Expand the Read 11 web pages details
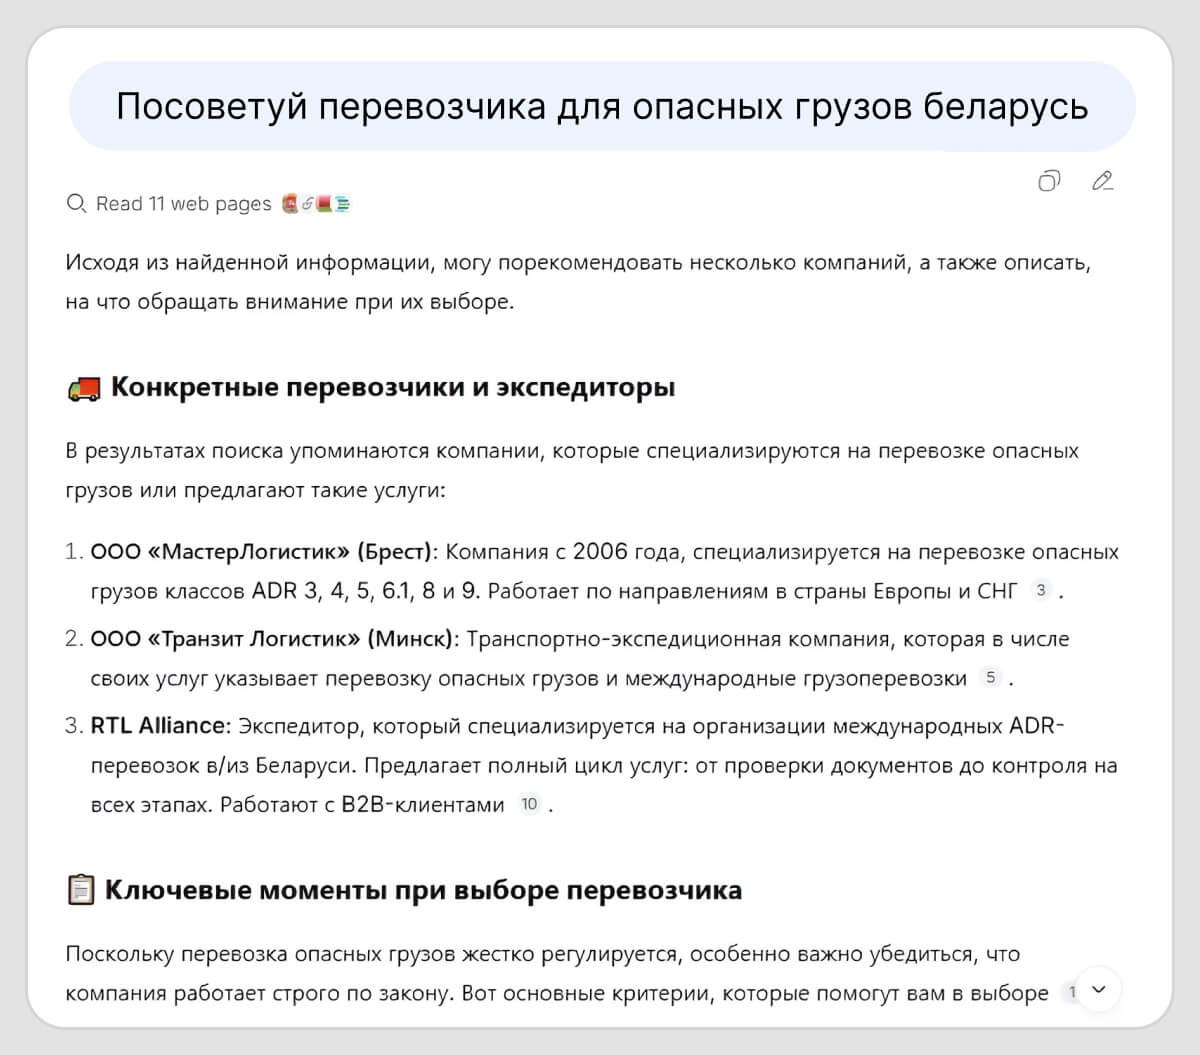The height and width of the screenshot is (1055, 1200). 183,204
